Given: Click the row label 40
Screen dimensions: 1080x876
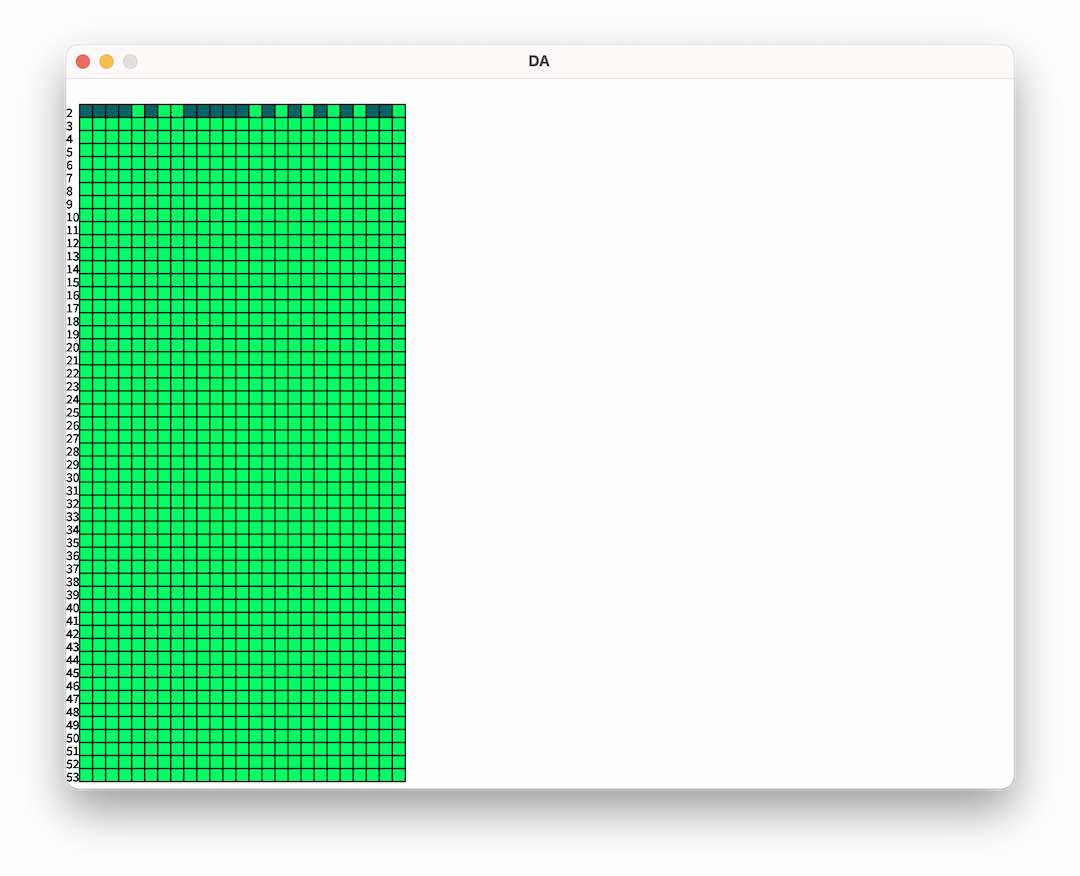Looking at the screenshot, I should [x=72, y=608].
